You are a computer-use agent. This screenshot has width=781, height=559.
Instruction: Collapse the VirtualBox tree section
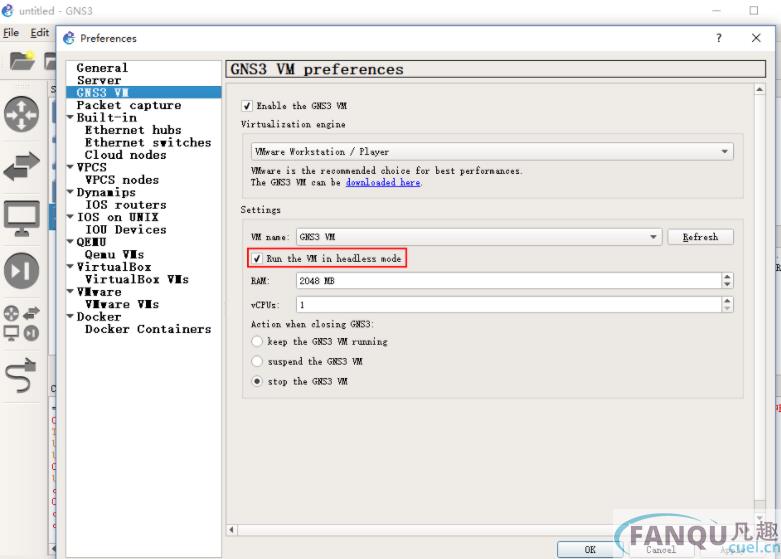[x=70, y=267]
